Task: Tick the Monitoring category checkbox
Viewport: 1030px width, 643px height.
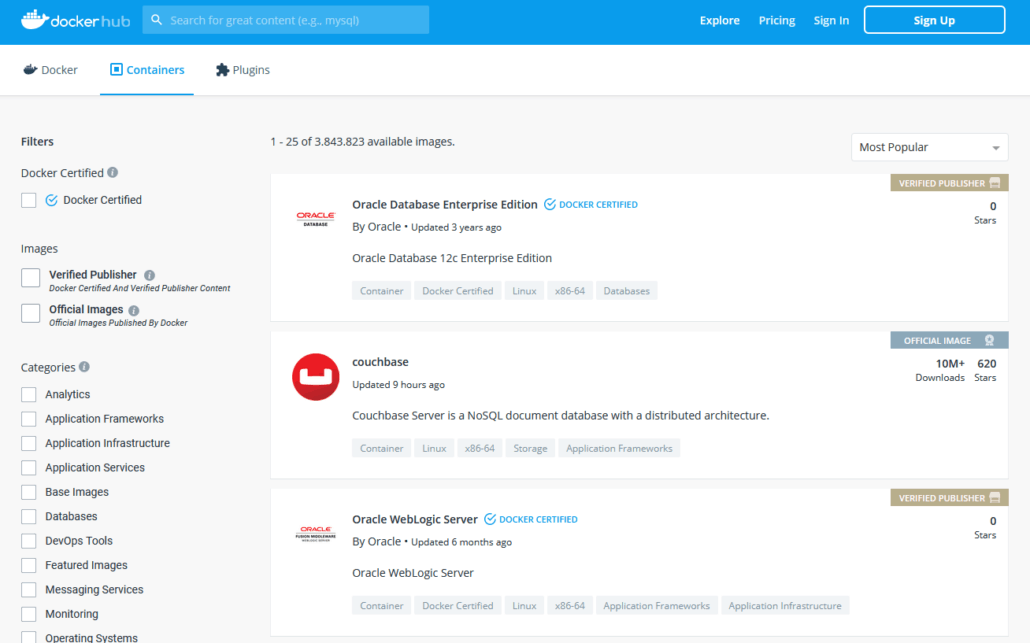Action: tap(29, 613)
